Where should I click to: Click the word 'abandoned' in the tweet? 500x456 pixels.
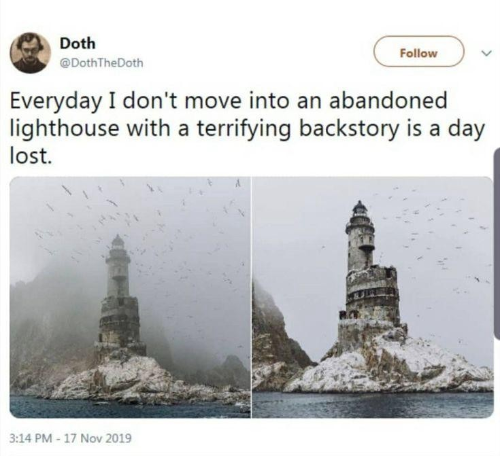(388, 100)
